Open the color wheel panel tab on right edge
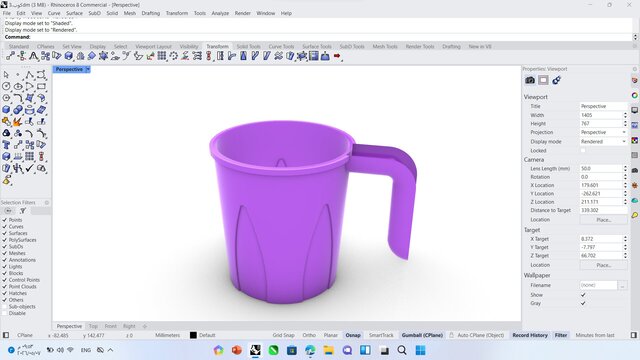Viewport: 640px width, 360px height. (x=635, y=96)
